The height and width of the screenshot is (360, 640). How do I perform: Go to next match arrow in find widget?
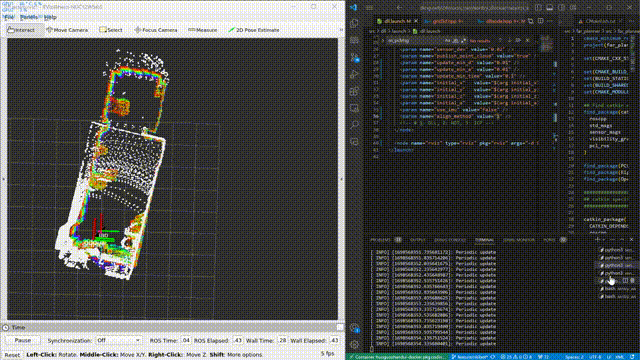point(509,40)
